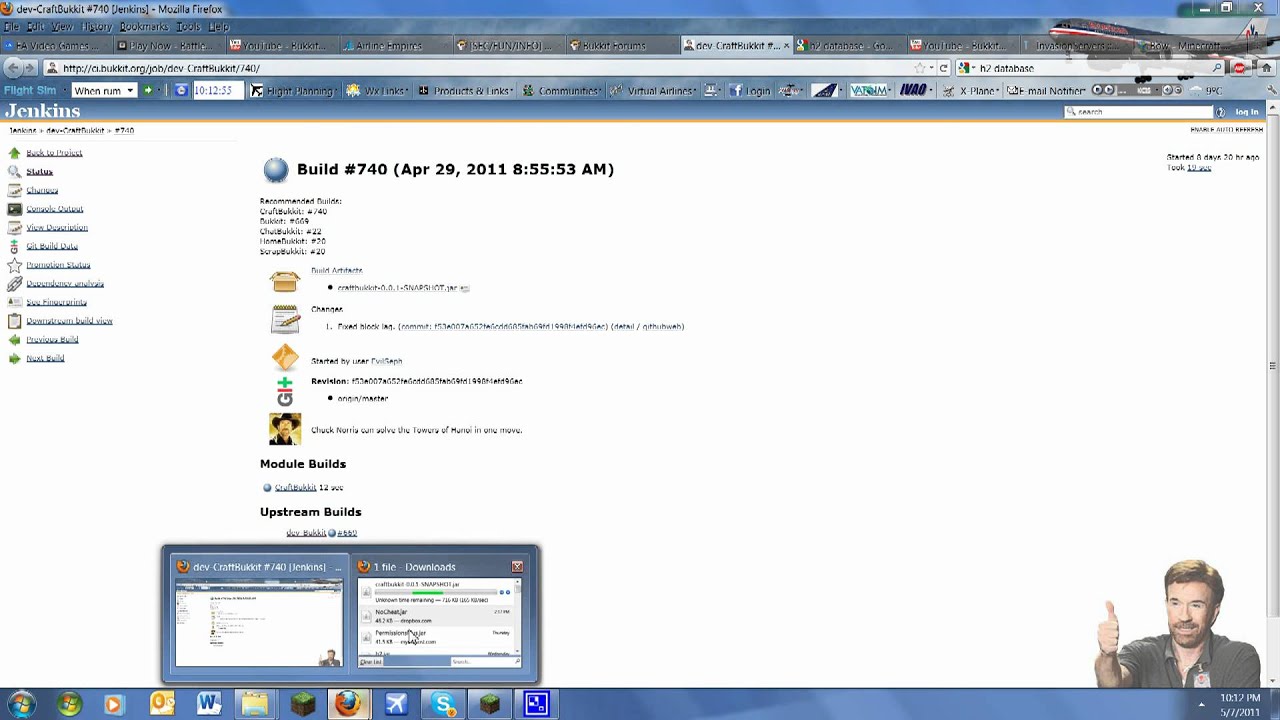Click the Jenkins logo header

[41, 111]
